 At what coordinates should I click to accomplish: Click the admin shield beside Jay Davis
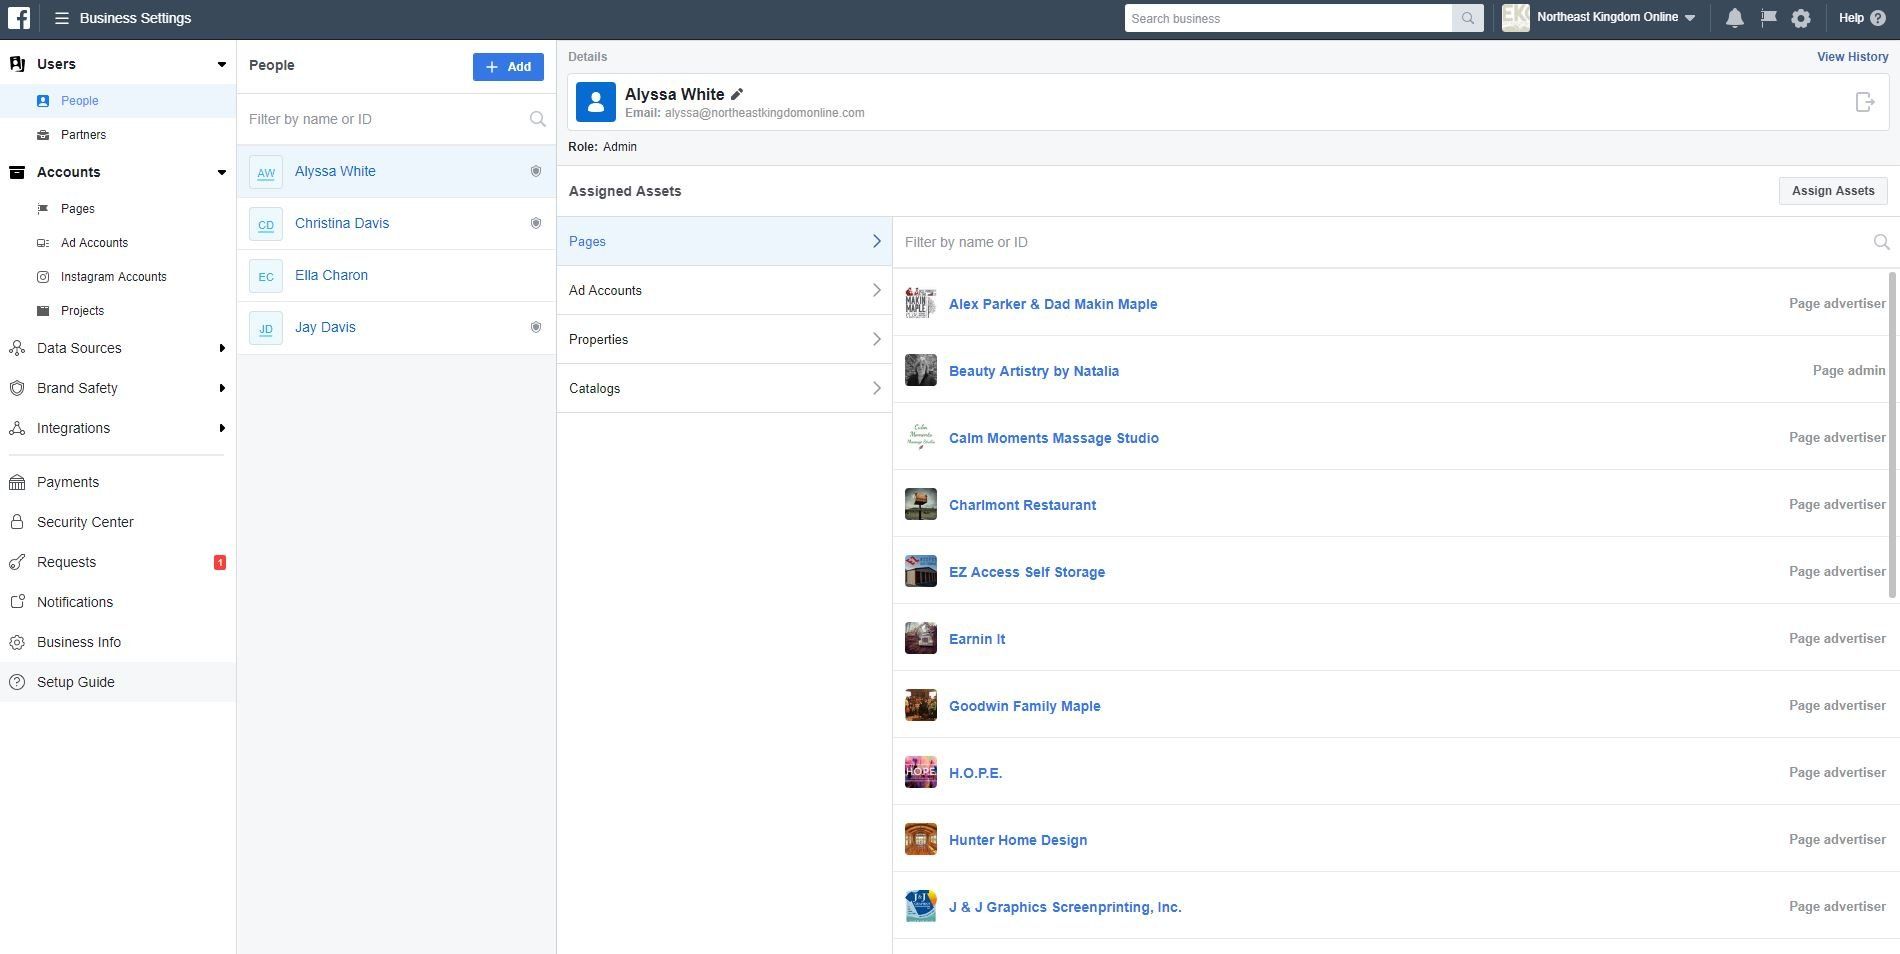[536, 327]
